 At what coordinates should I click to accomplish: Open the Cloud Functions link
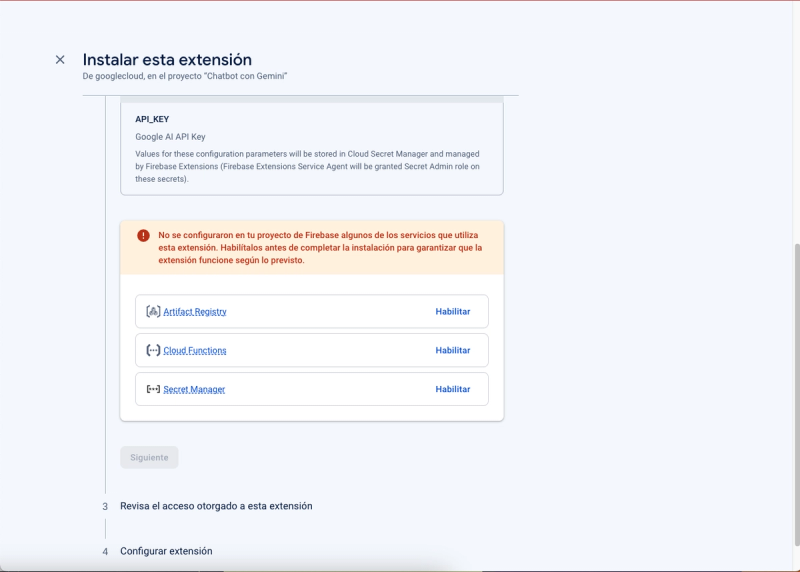pos(195,351)
